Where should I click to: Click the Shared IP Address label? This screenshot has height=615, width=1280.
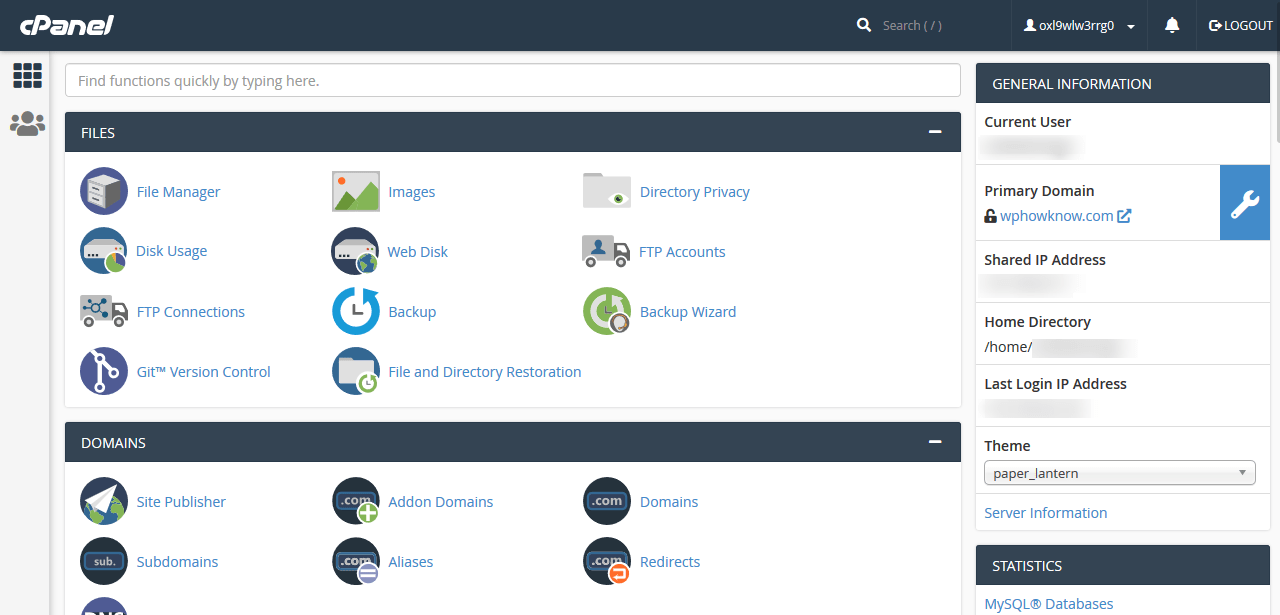1045,260
